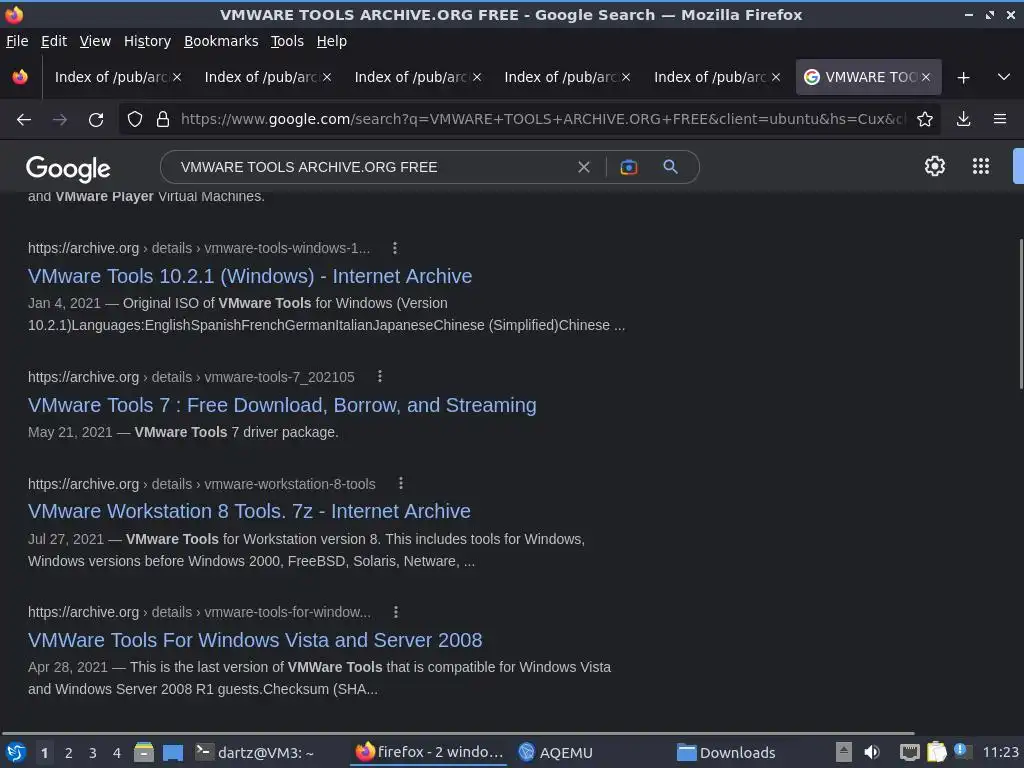This screenshot has width=1024, height=768.
Task: Submit search with magnifier icon
Action: tap(670, 167)
